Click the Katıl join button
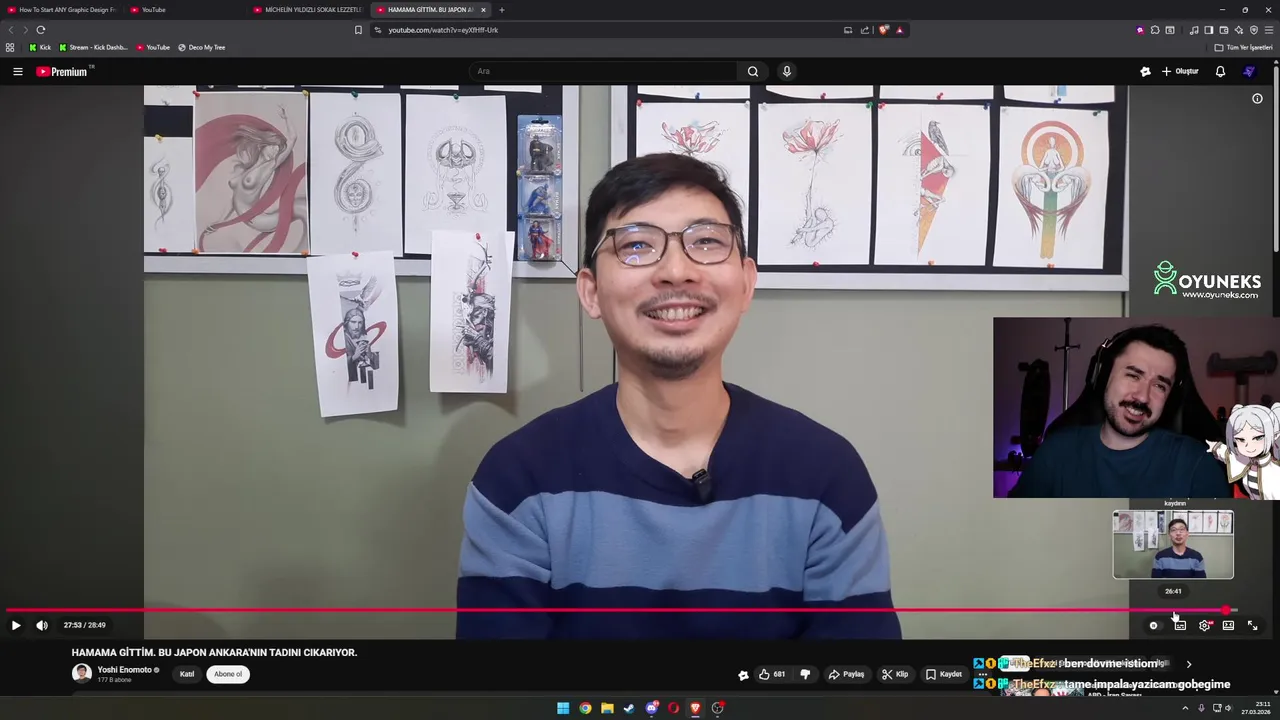The height and width of the screenshot is (720, 1280). tap(187, 674)
